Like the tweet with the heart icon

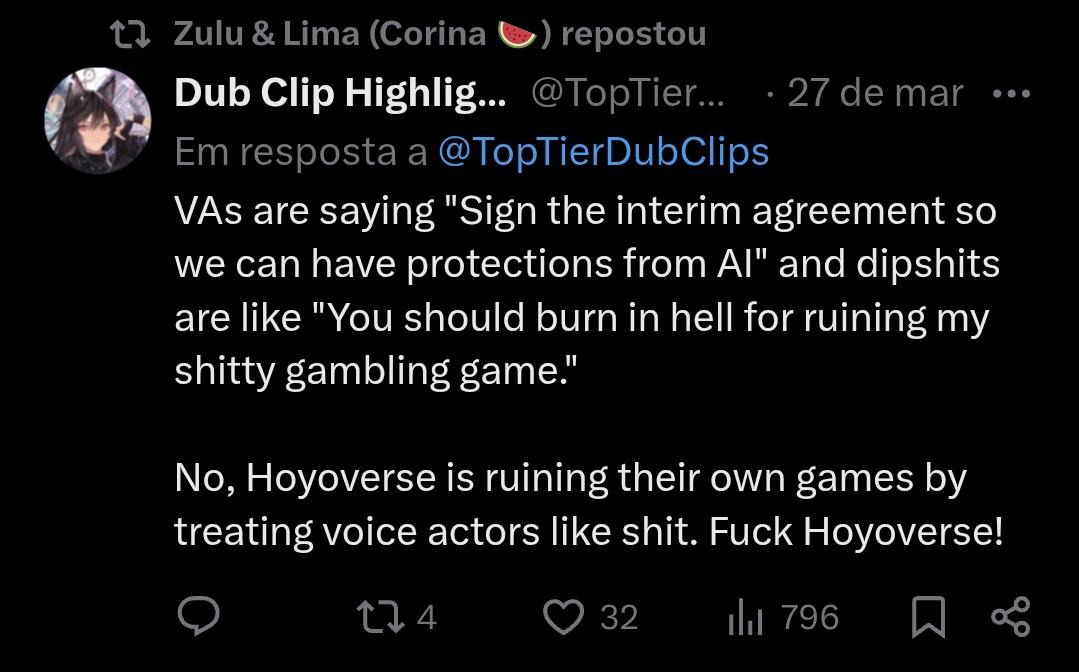coord(563,616)
